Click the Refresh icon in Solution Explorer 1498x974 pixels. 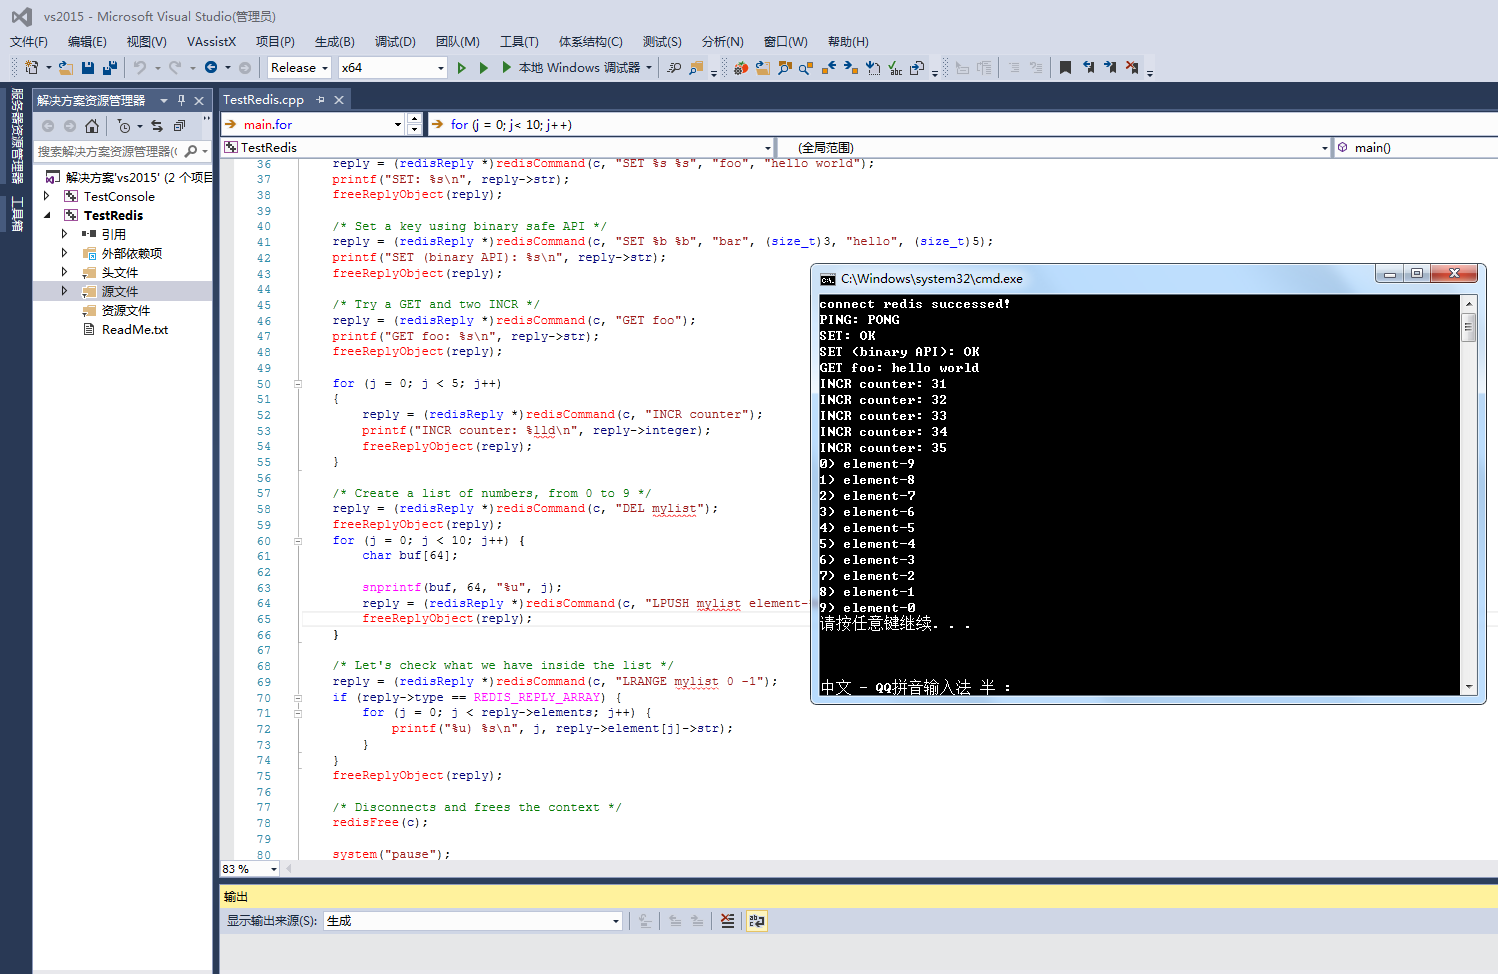pos(158,125)
